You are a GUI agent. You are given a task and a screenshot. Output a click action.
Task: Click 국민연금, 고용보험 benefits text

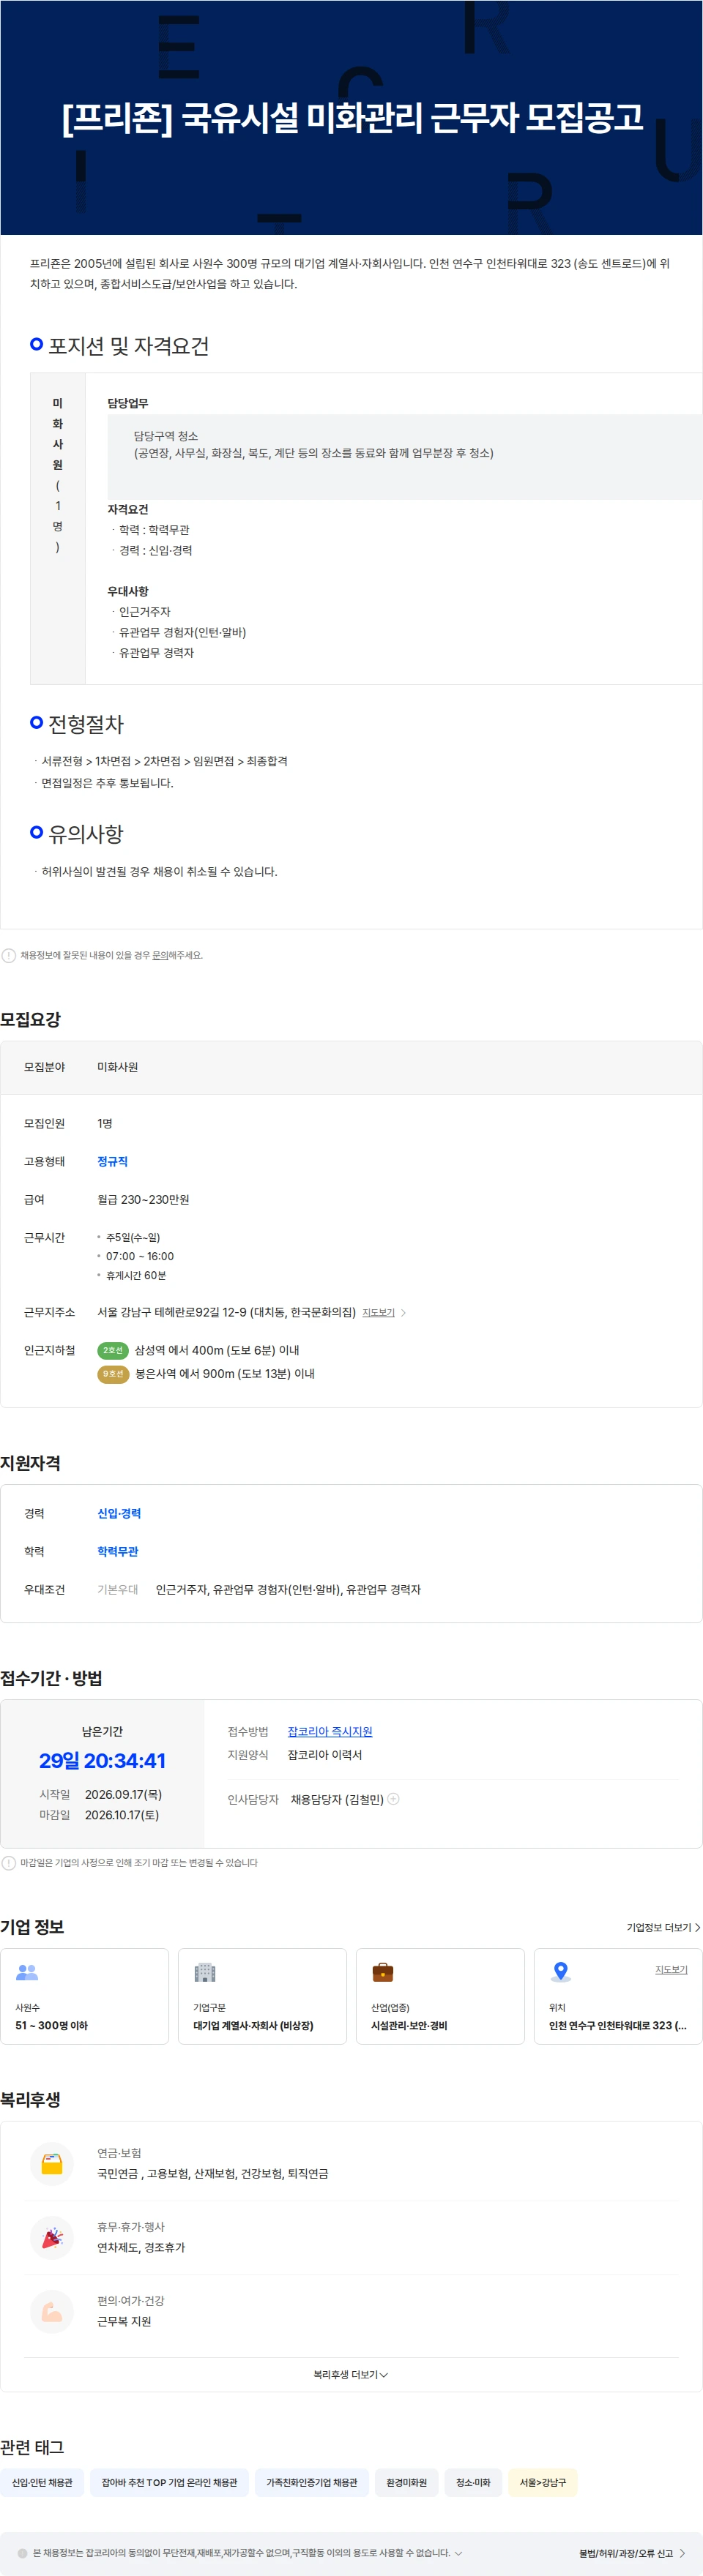[x=213, y=2174]
